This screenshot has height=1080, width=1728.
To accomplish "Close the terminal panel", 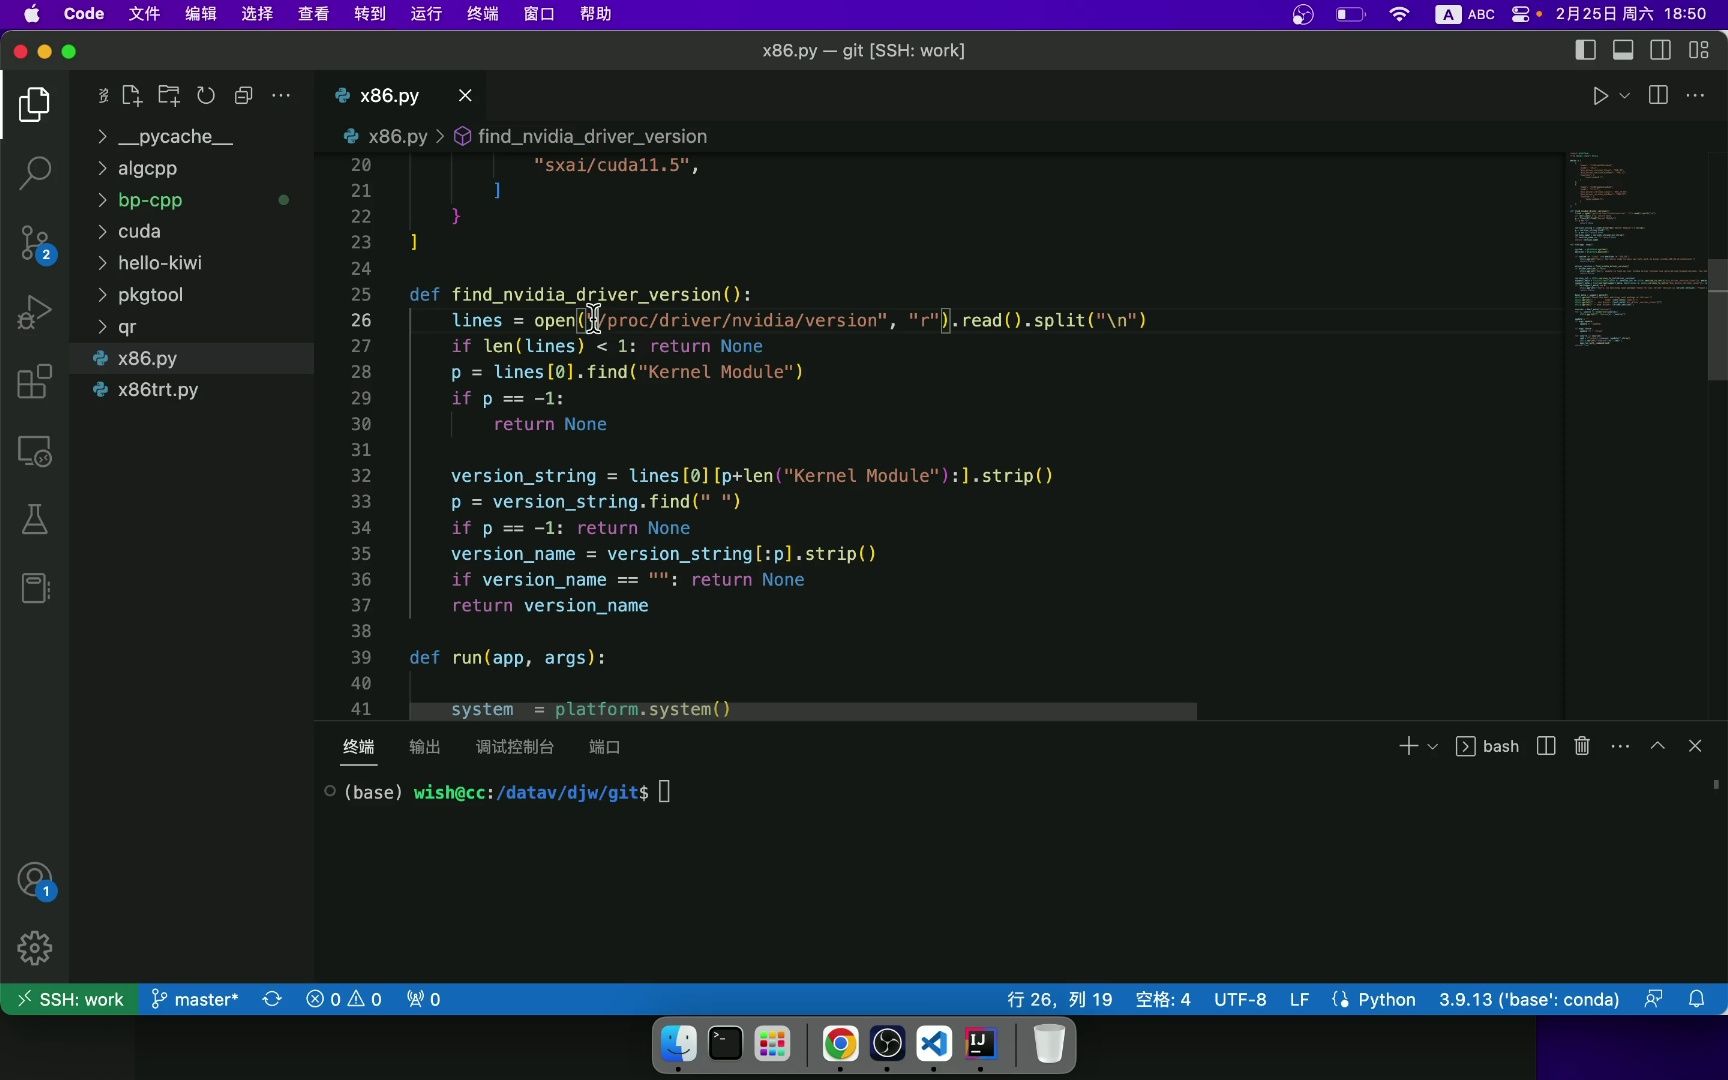I will point(1695,746).
